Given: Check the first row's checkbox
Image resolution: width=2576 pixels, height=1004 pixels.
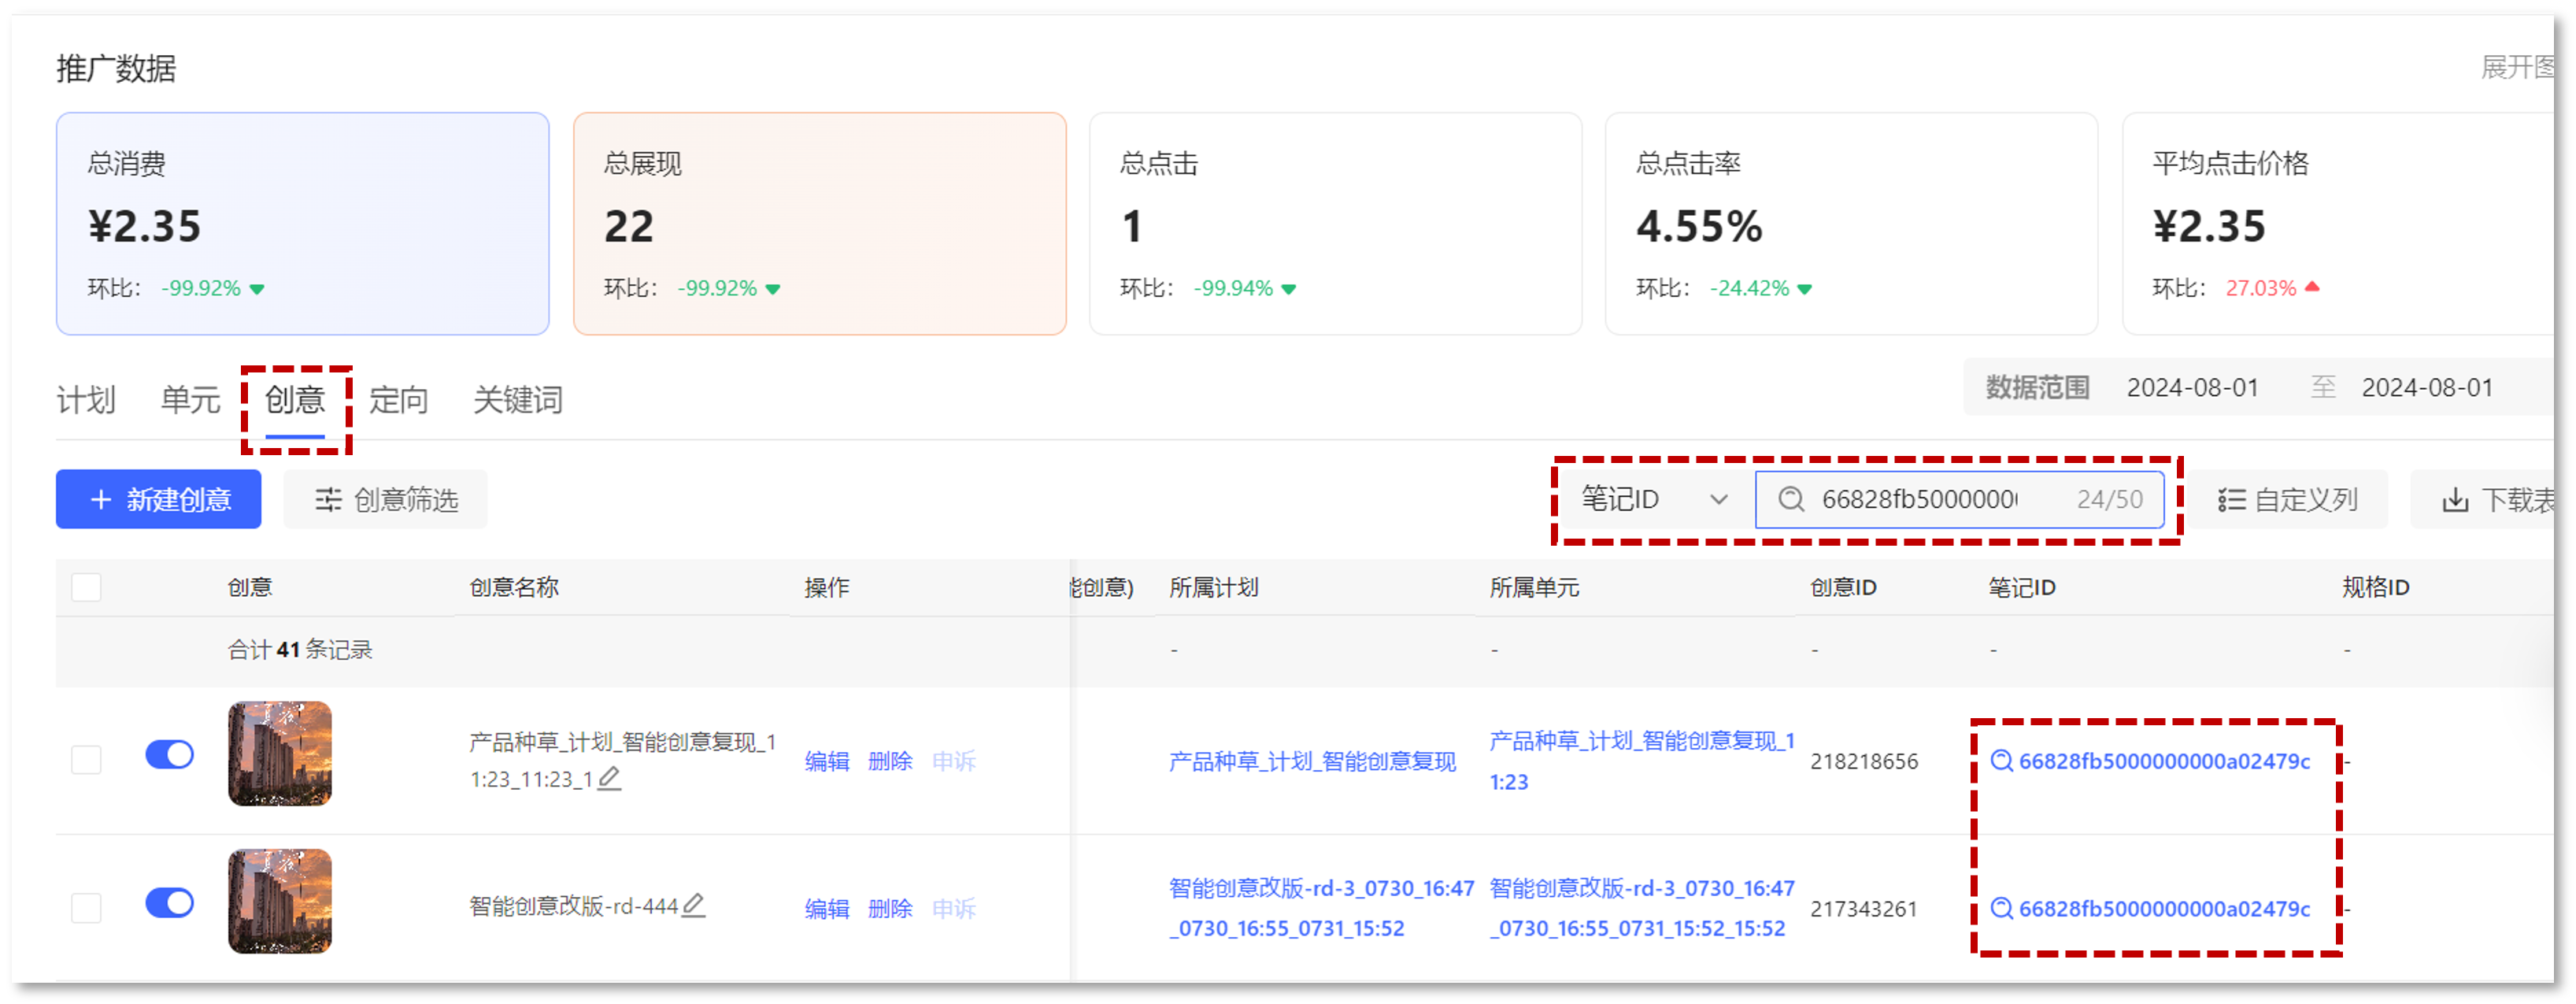Looking at the screenshot, I should (91, 758).
